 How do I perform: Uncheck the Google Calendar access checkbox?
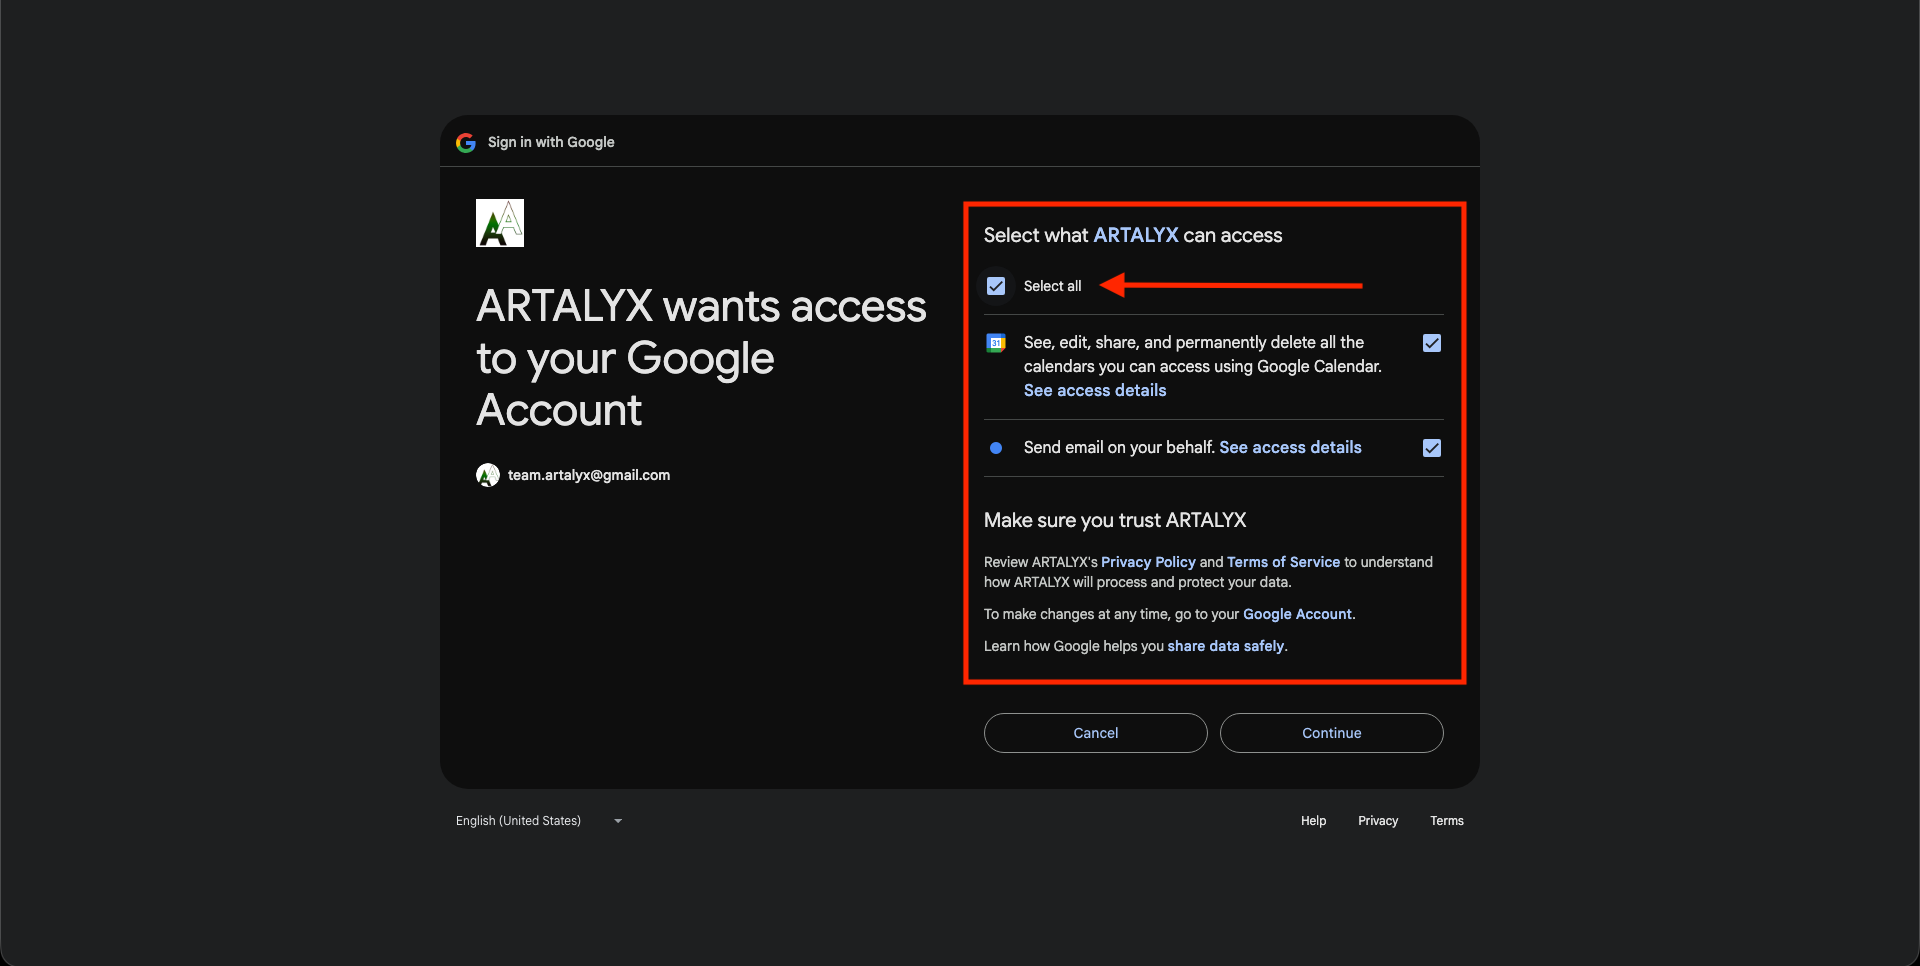coord(1432,343)
